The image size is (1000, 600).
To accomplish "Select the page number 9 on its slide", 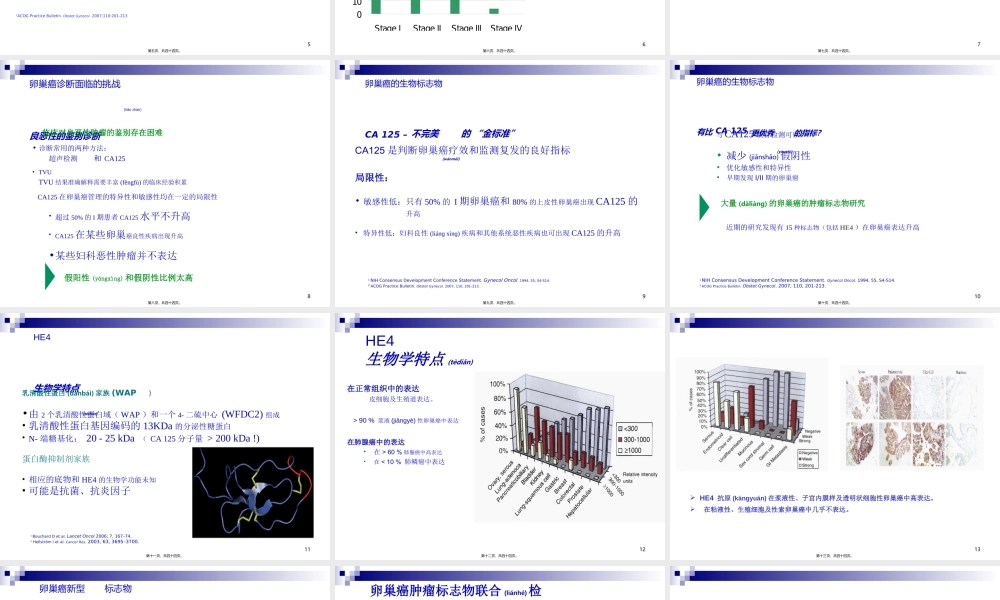I will [645, 297].
